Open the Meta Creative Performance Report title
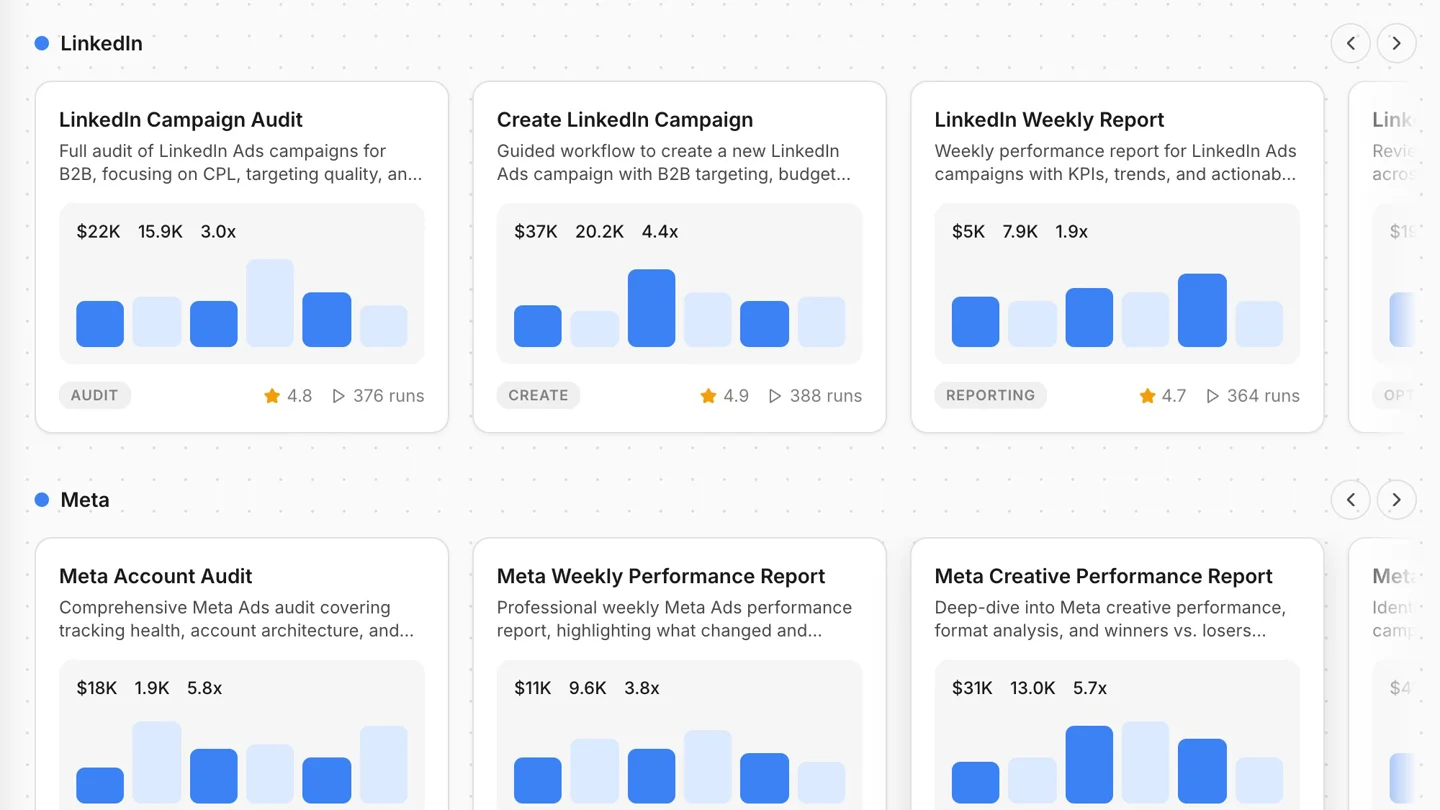Viewport: 1440px width, 810px height. tap(1103, 576)
